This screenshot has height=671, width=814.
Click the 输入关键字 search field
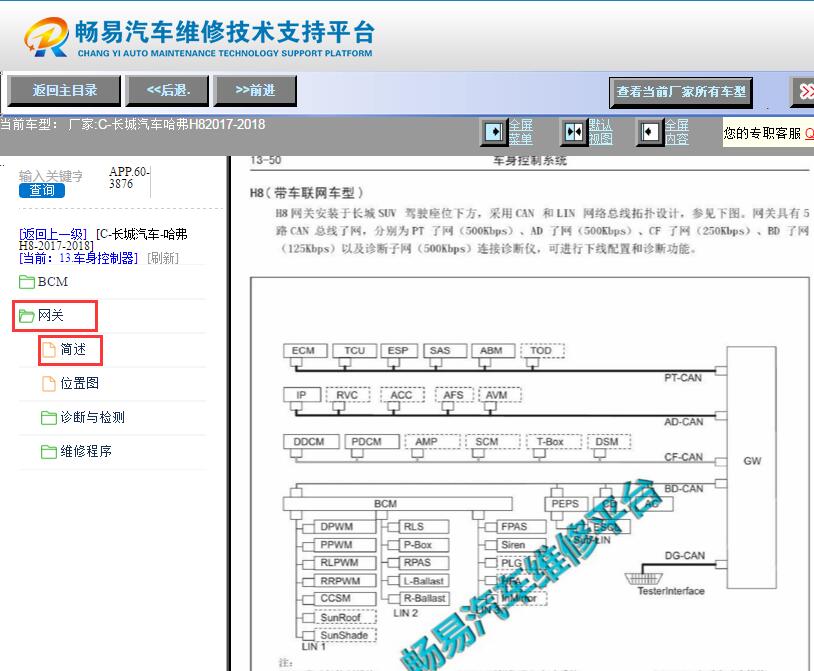pyautogui.click(x=51, y=176)
